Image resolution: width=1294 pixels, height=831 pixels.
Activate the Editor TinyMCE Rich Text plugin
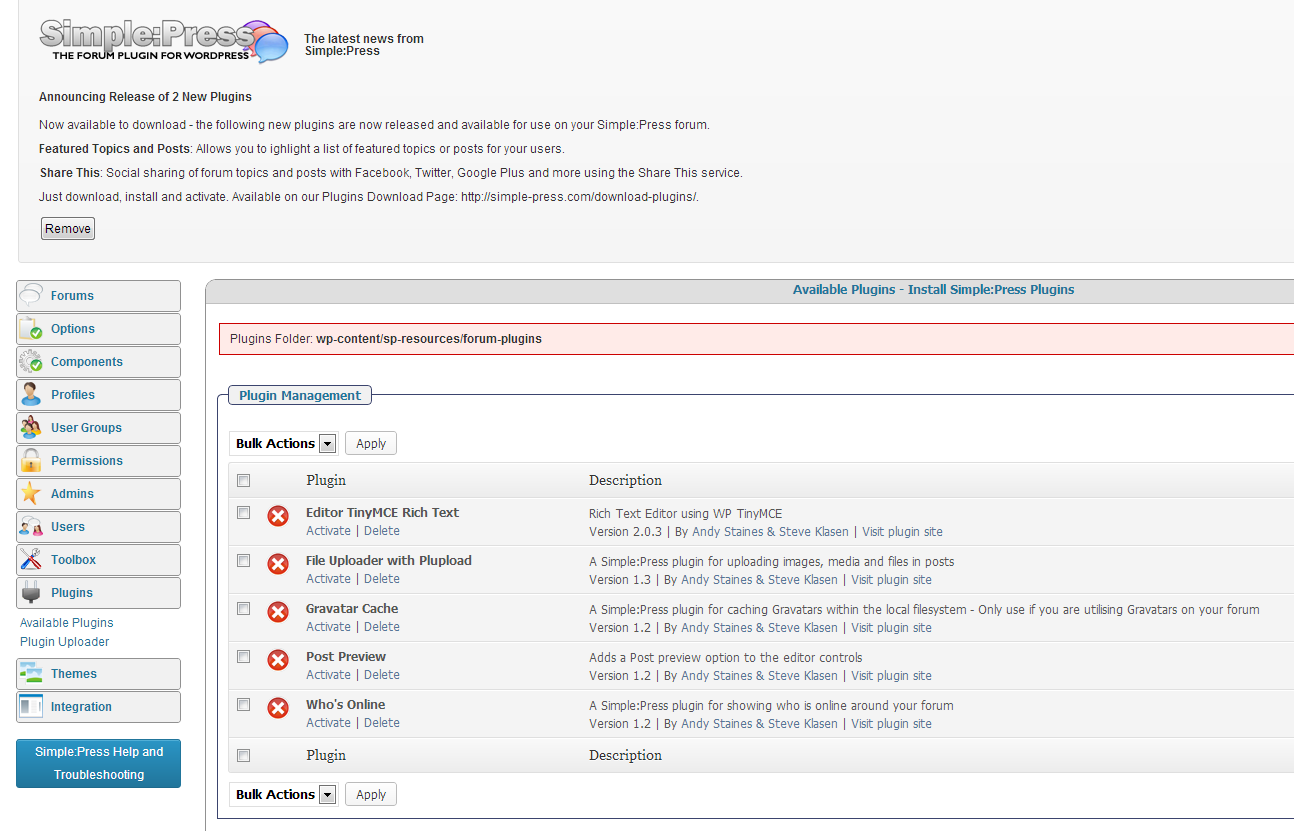coord(328,531)
